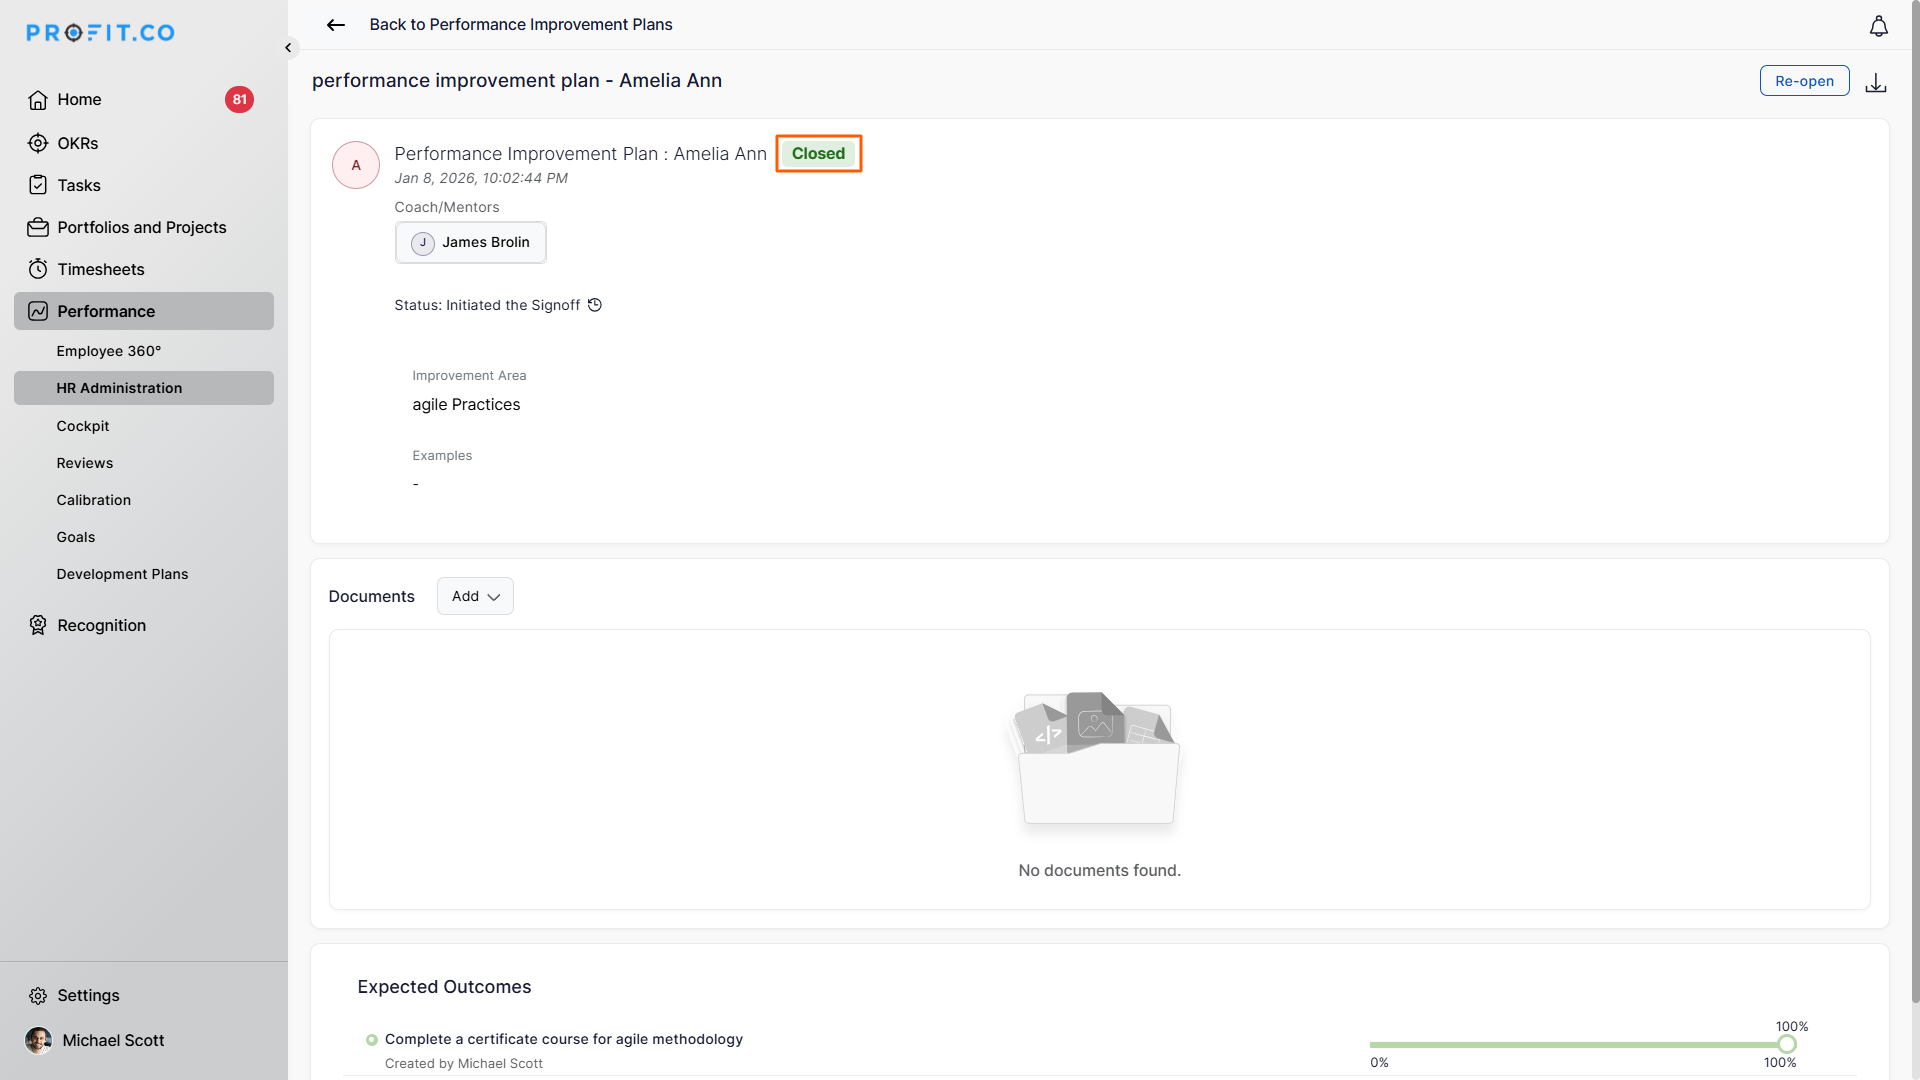Click Back to Performance Improvement Plans
This screenshot has height=1080, width=1920.
[520, 25]
